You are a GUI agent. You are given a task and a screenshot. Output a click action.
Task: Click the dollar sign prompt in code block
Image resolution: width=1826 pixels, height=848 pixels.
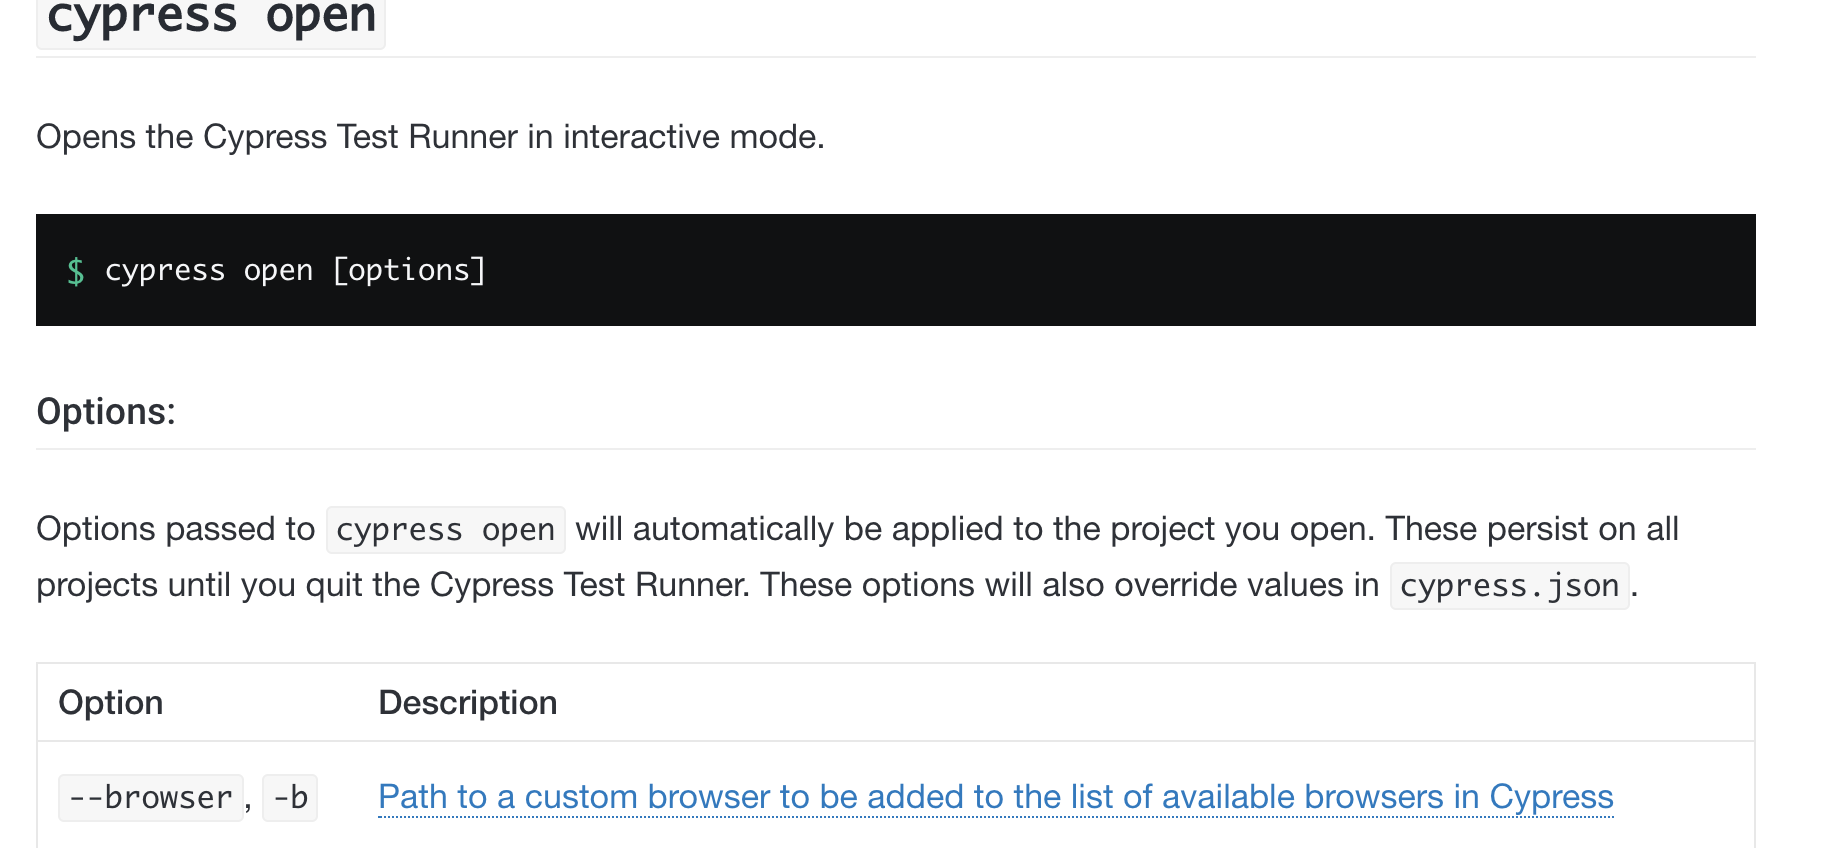coord(76,271)
